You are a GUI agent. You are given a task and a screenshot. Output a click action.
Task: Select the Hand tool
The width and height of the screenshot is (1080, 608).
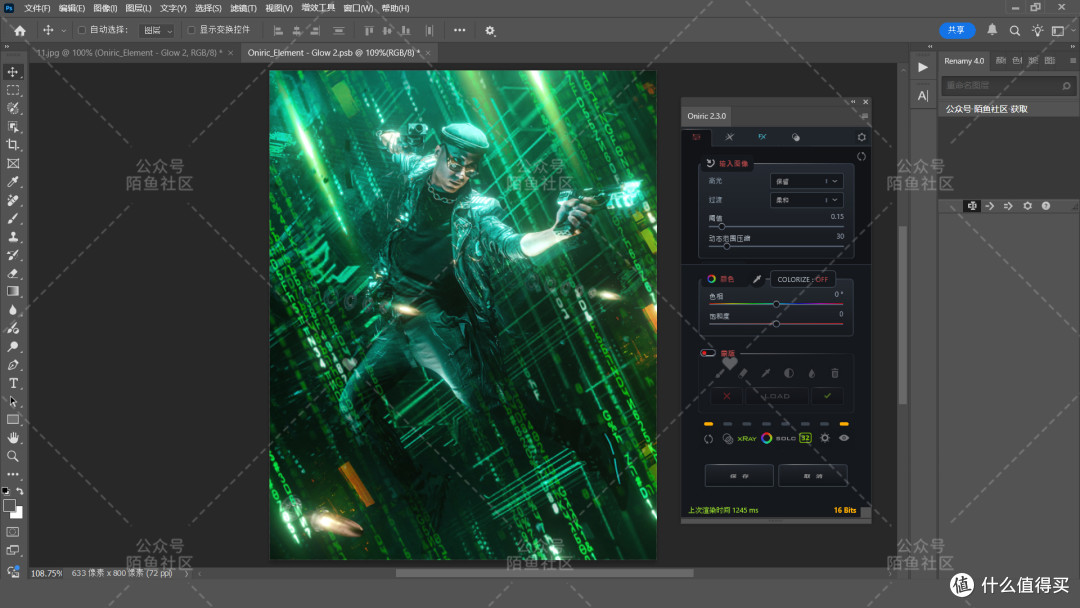coord(12,437)
